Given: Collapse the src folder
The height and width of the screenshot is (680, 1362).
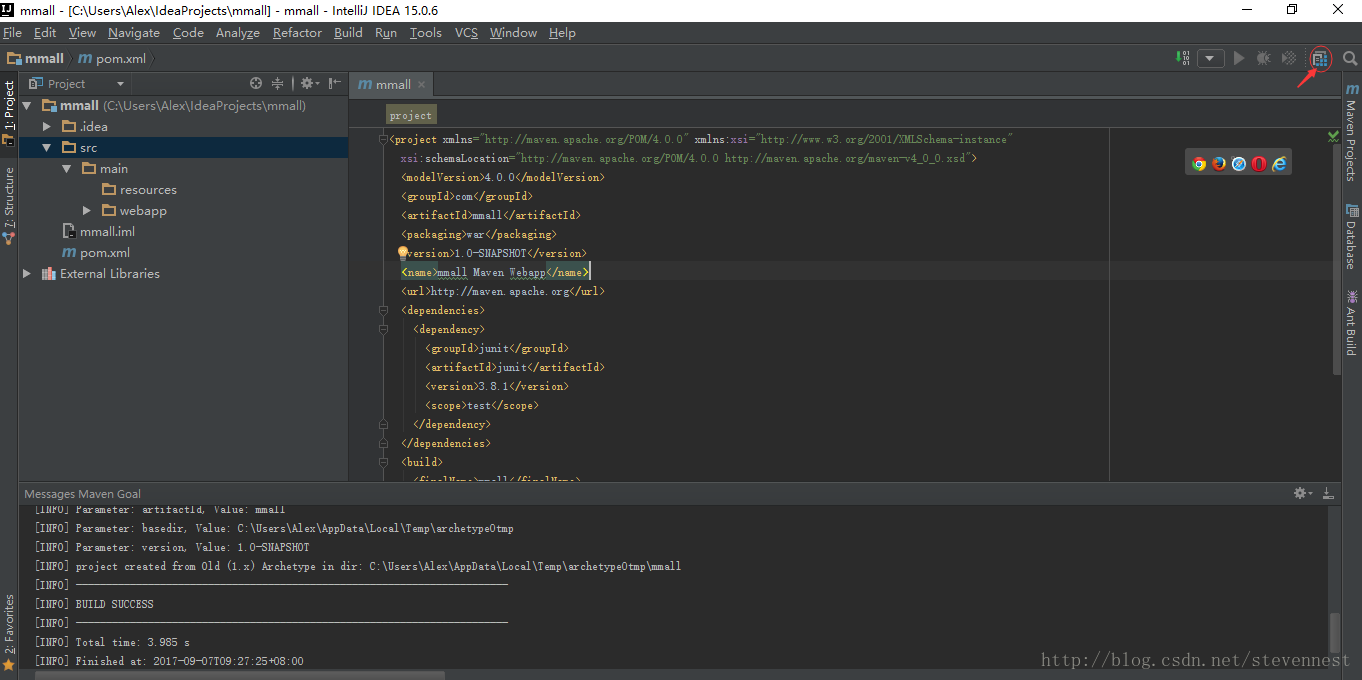Looking at the screenshot, I should [46, 148].
